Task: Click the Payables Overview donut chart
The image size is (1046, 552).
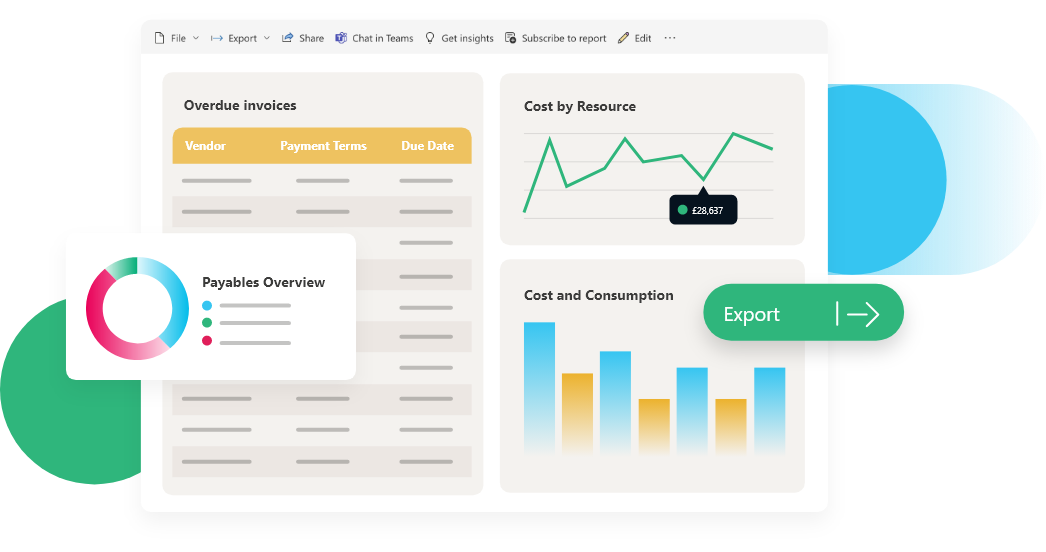Action: point(137,308)
